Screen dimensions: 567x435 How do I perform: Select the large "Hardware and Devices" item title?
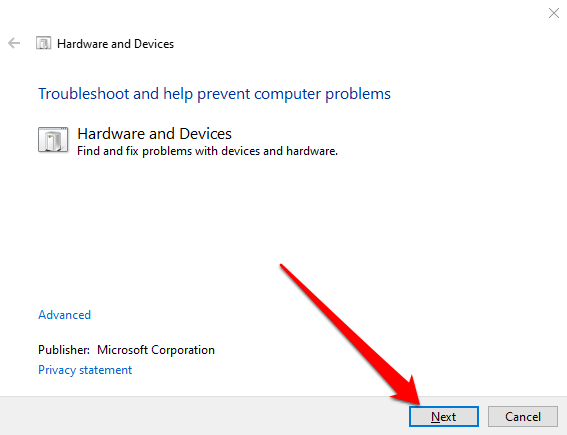(154, 134)
